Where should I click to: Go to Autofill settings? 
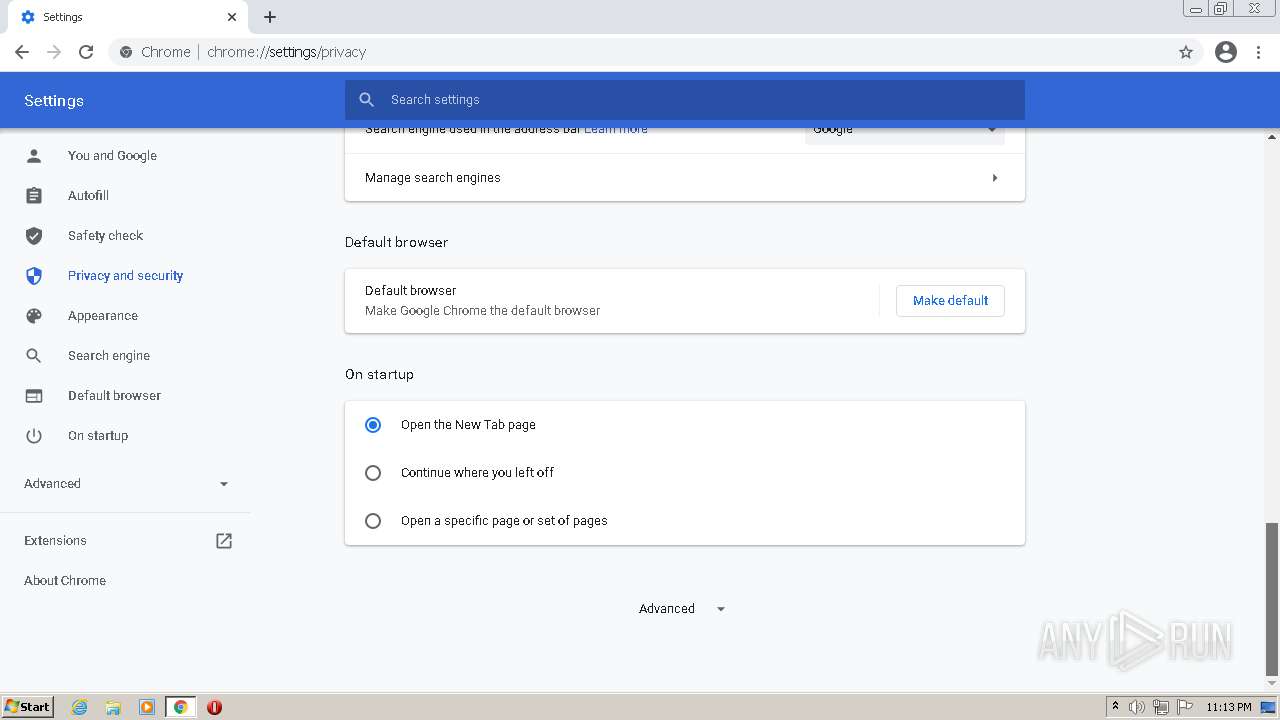(88, 196)
